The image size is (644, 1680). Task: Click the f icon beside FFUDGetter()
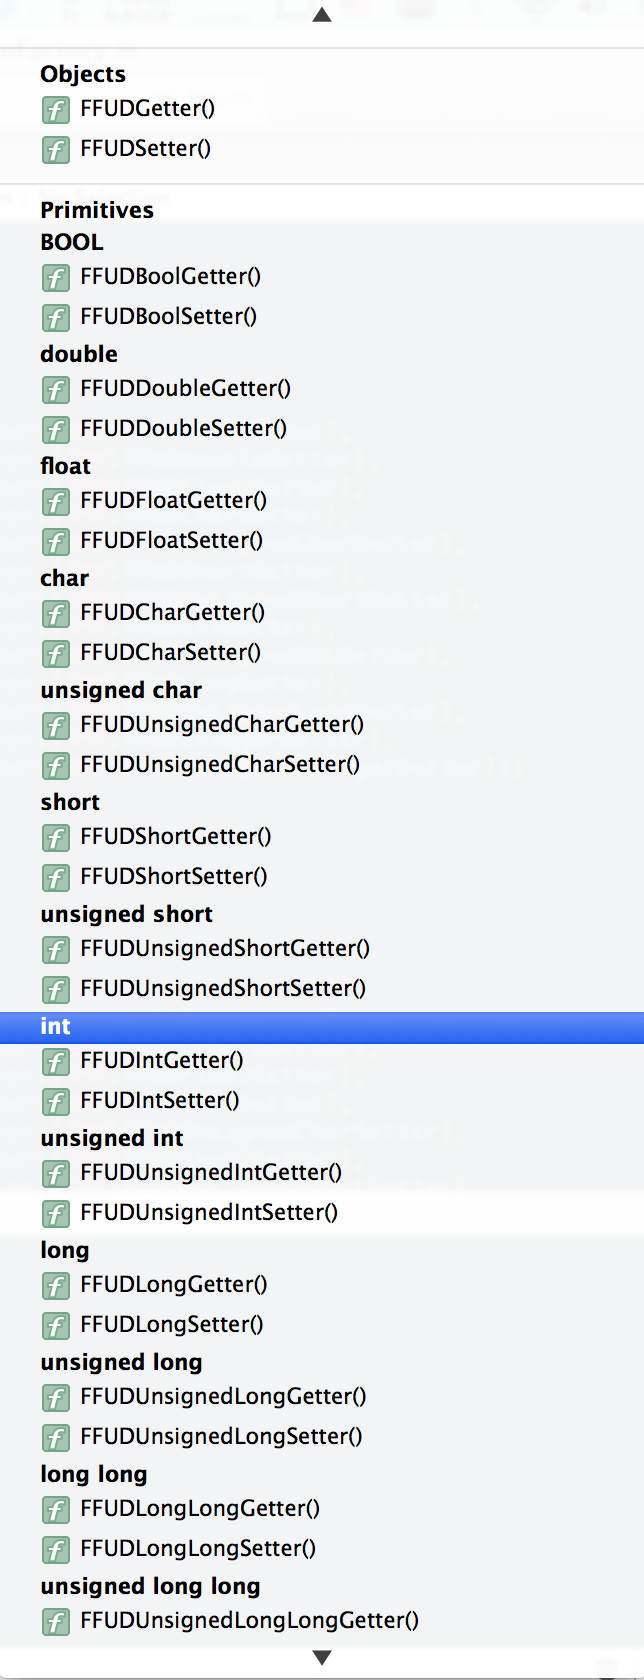pos(56,110)
